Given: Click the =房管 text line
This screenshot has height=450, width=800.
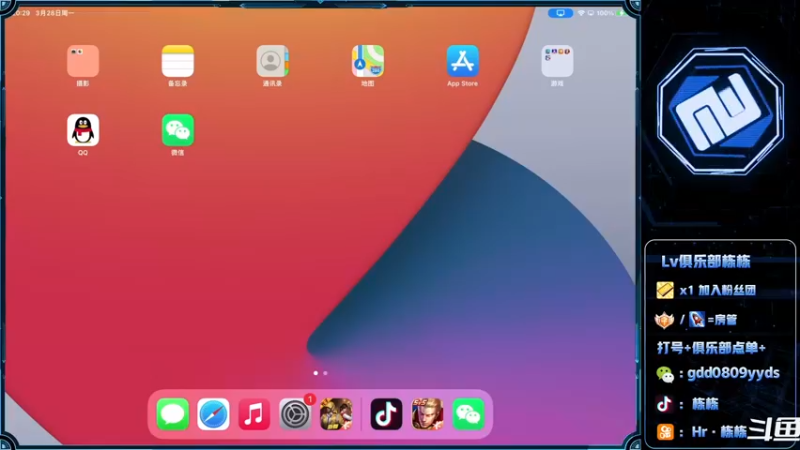Looking at the screenshot, I should (x=722, y=320).
